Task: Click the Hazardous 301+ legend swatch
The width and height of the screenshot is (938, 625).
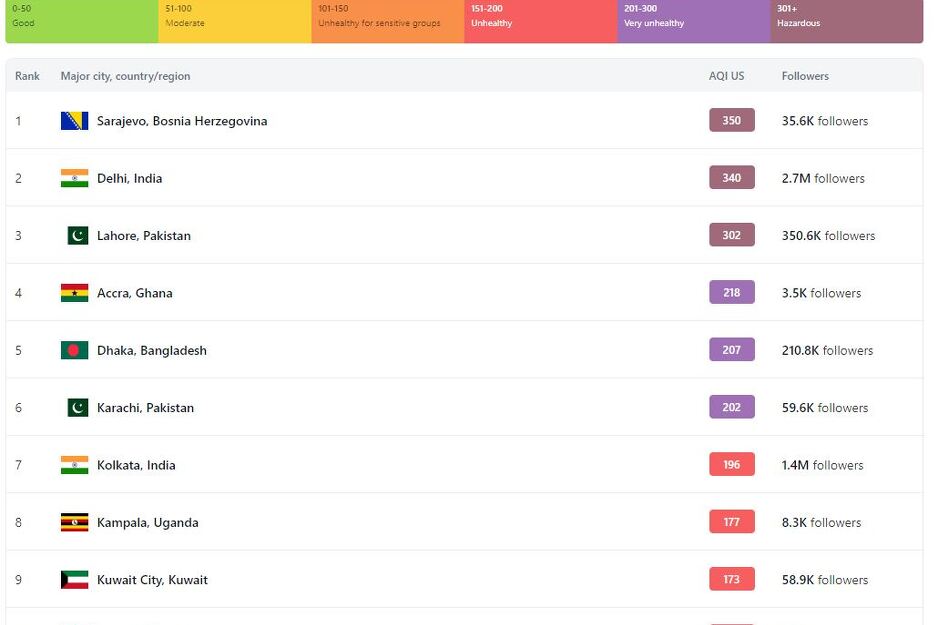Action: 846,21
